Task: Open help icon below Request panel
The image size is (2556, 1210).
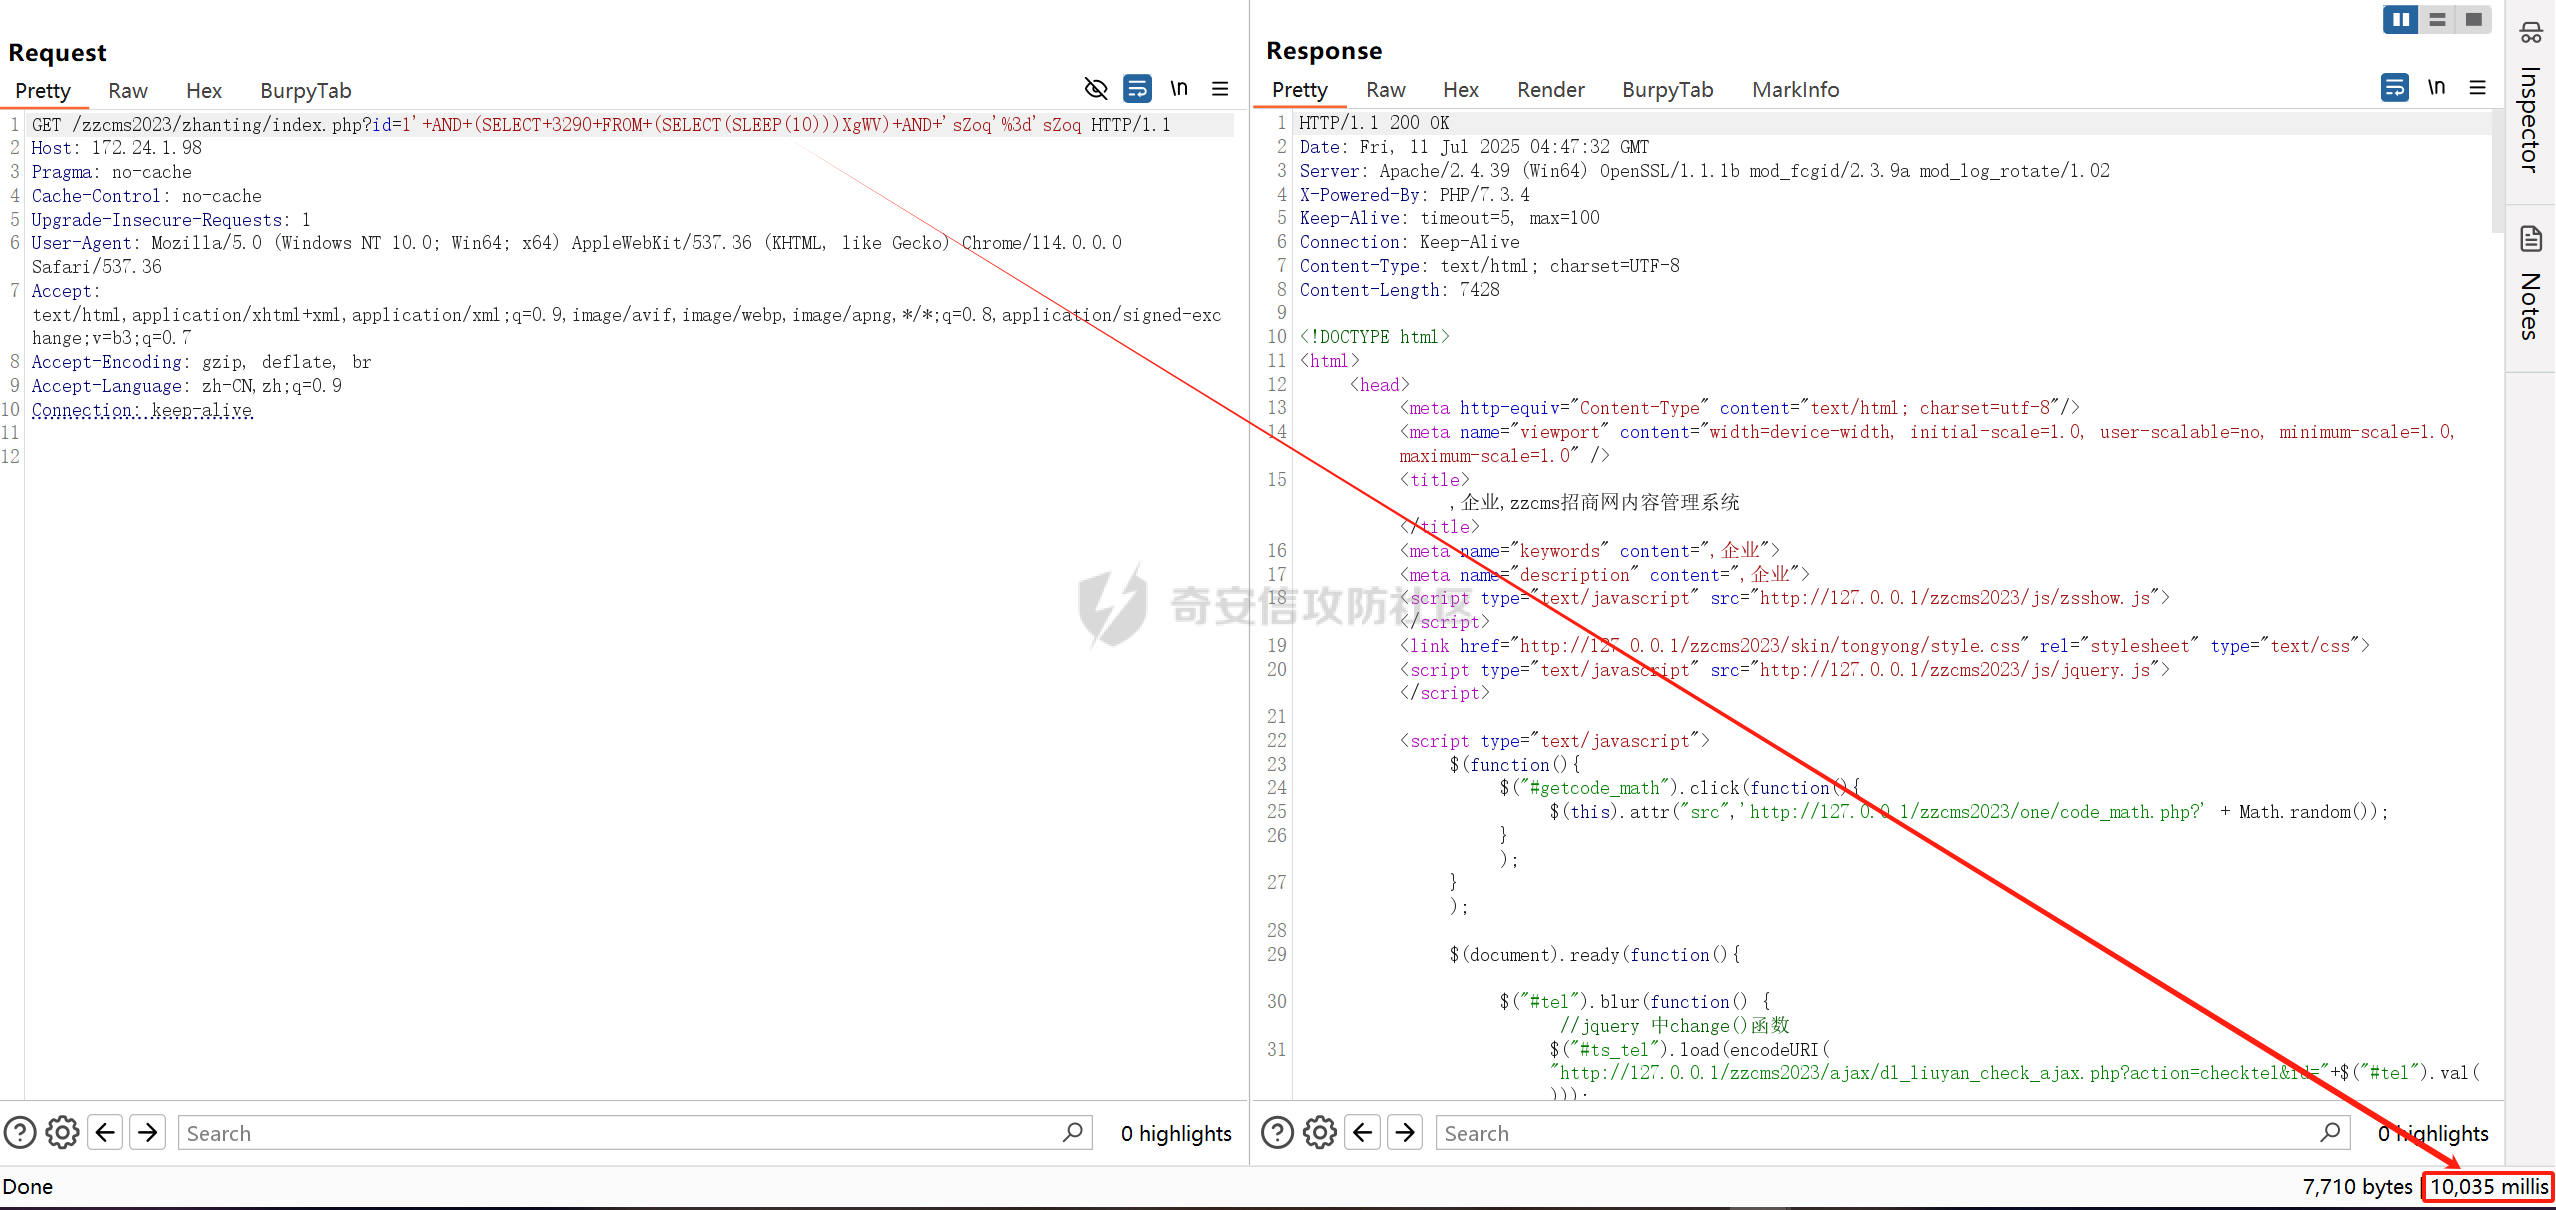Action: tap(20, 1133)
